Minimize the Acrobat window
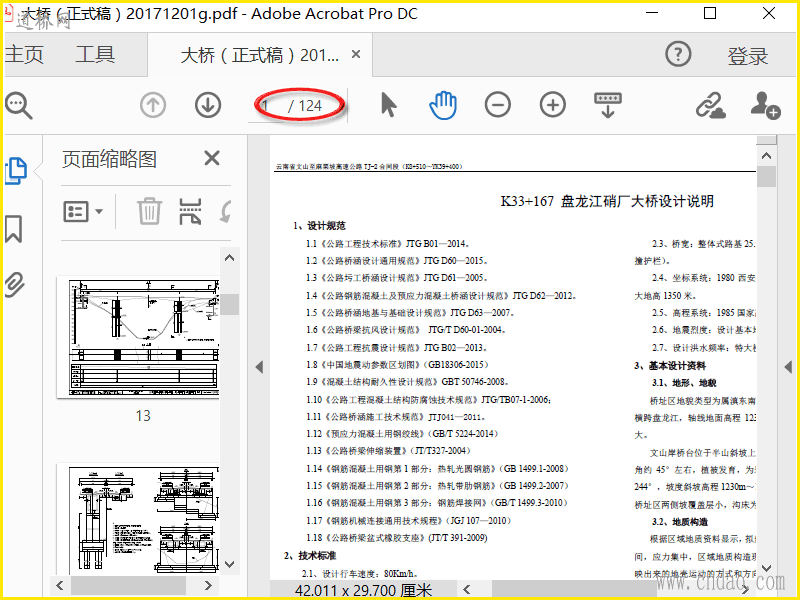 (x=653, y=13)
